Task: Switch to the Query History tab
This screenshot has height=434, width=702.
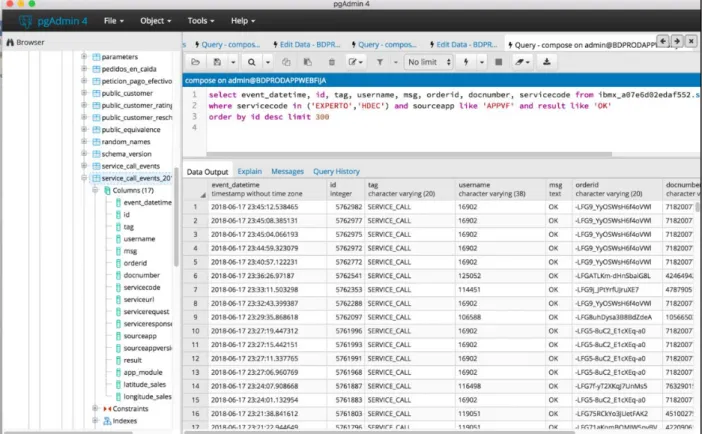Action: tap(336, 172)
